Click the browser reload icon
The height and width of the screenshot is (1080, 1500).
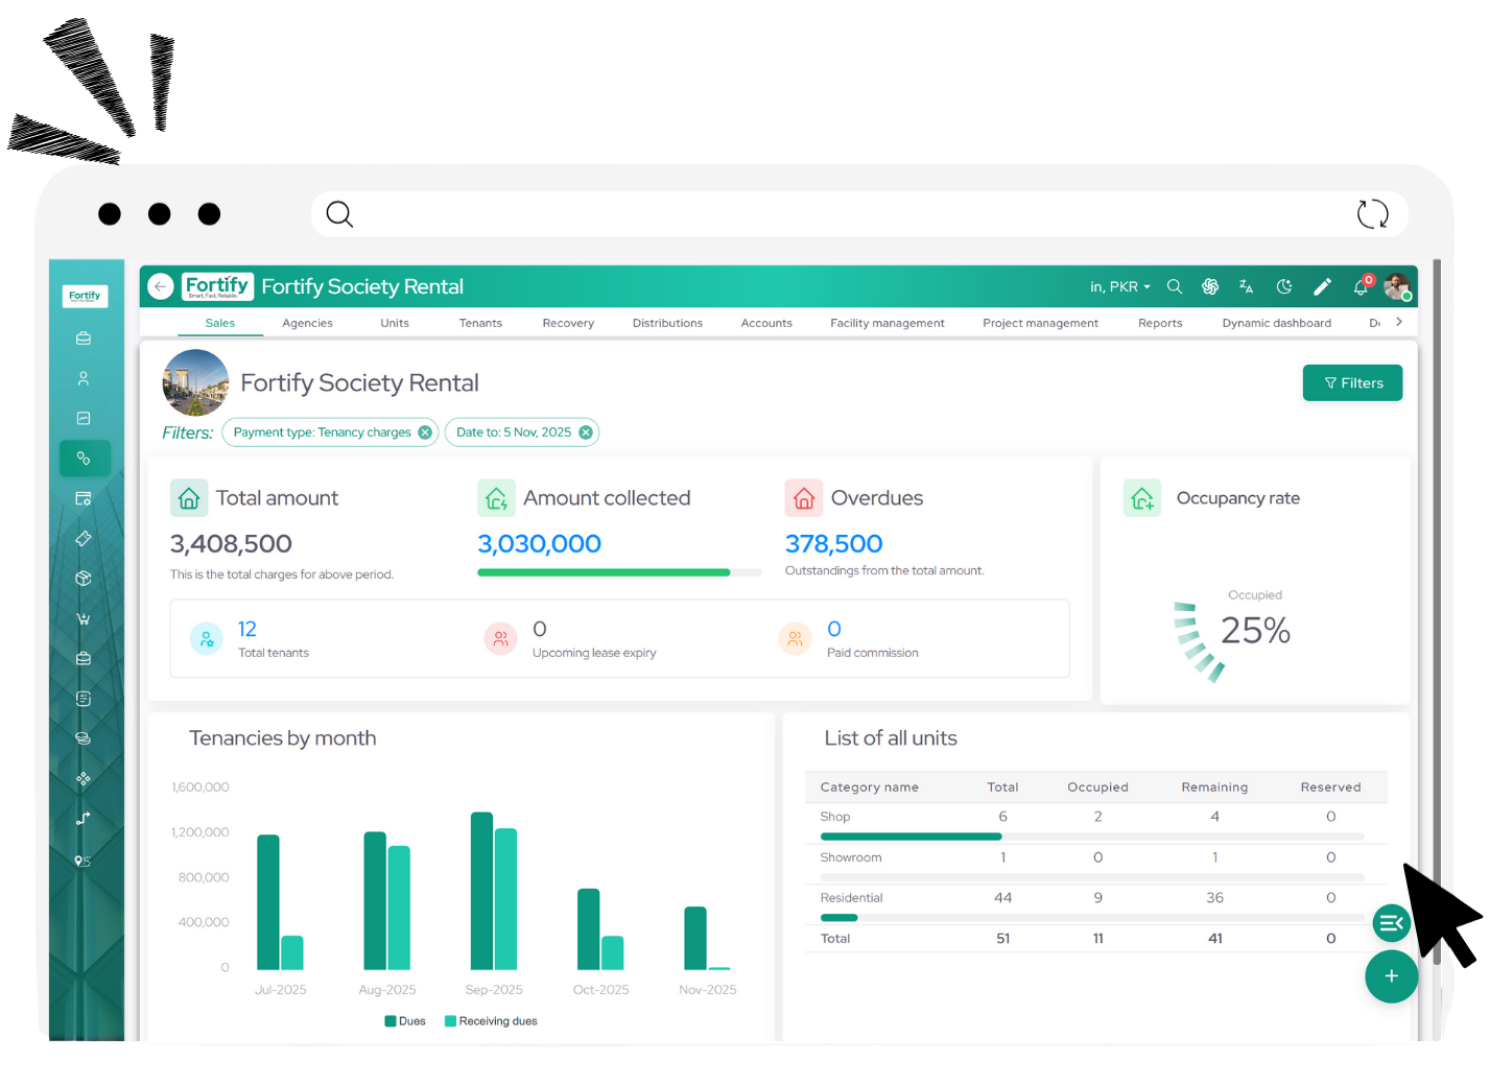[1372, 214]
